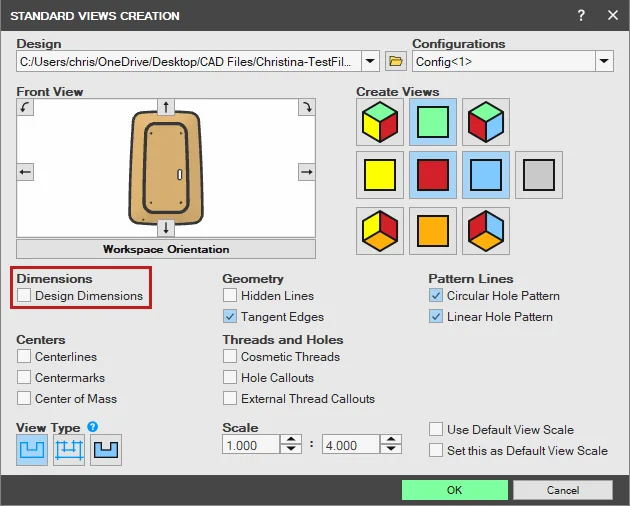Click the View Type help icon

92,426
